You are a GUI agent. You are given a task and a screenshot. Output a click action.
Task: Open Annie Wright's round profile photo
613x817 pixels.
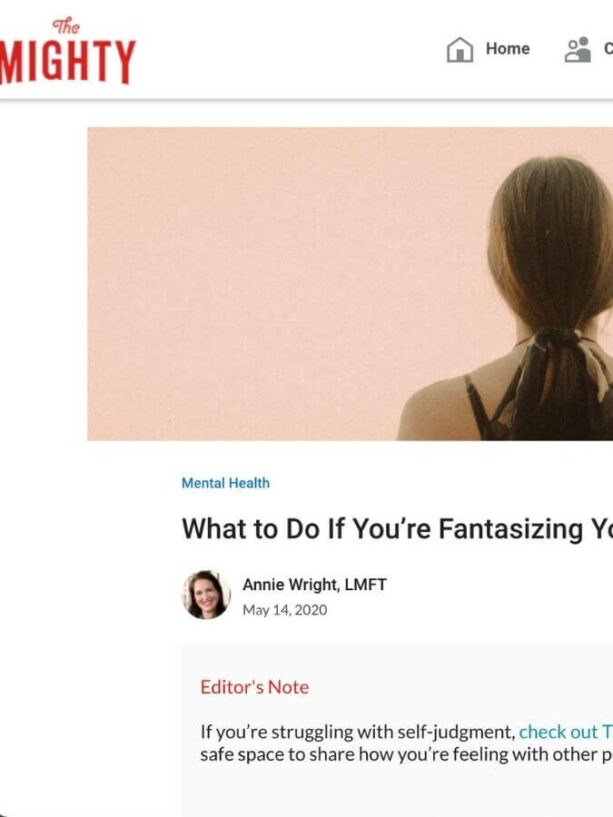point(206,595)
